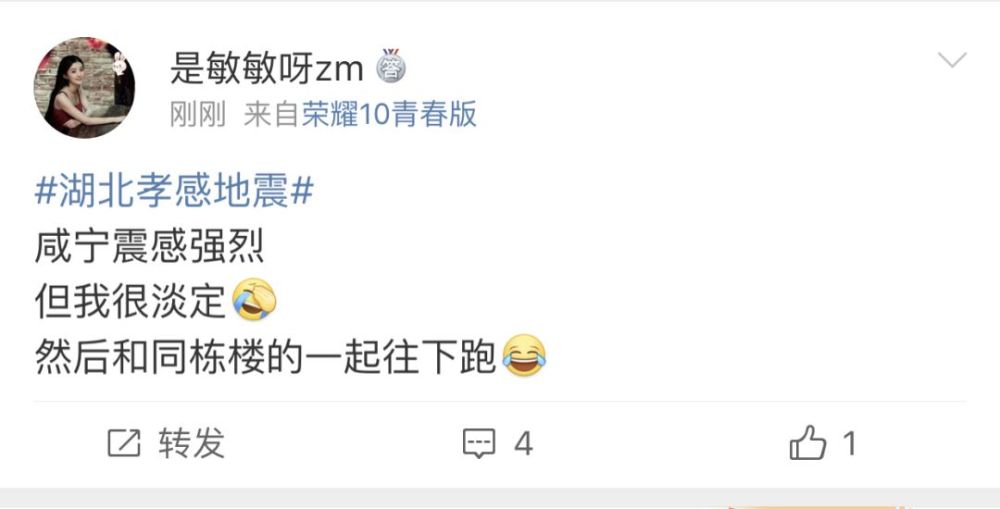1000x509 pixels.
Task: Tap the 转发 repost label
Action: click(191, 443)
